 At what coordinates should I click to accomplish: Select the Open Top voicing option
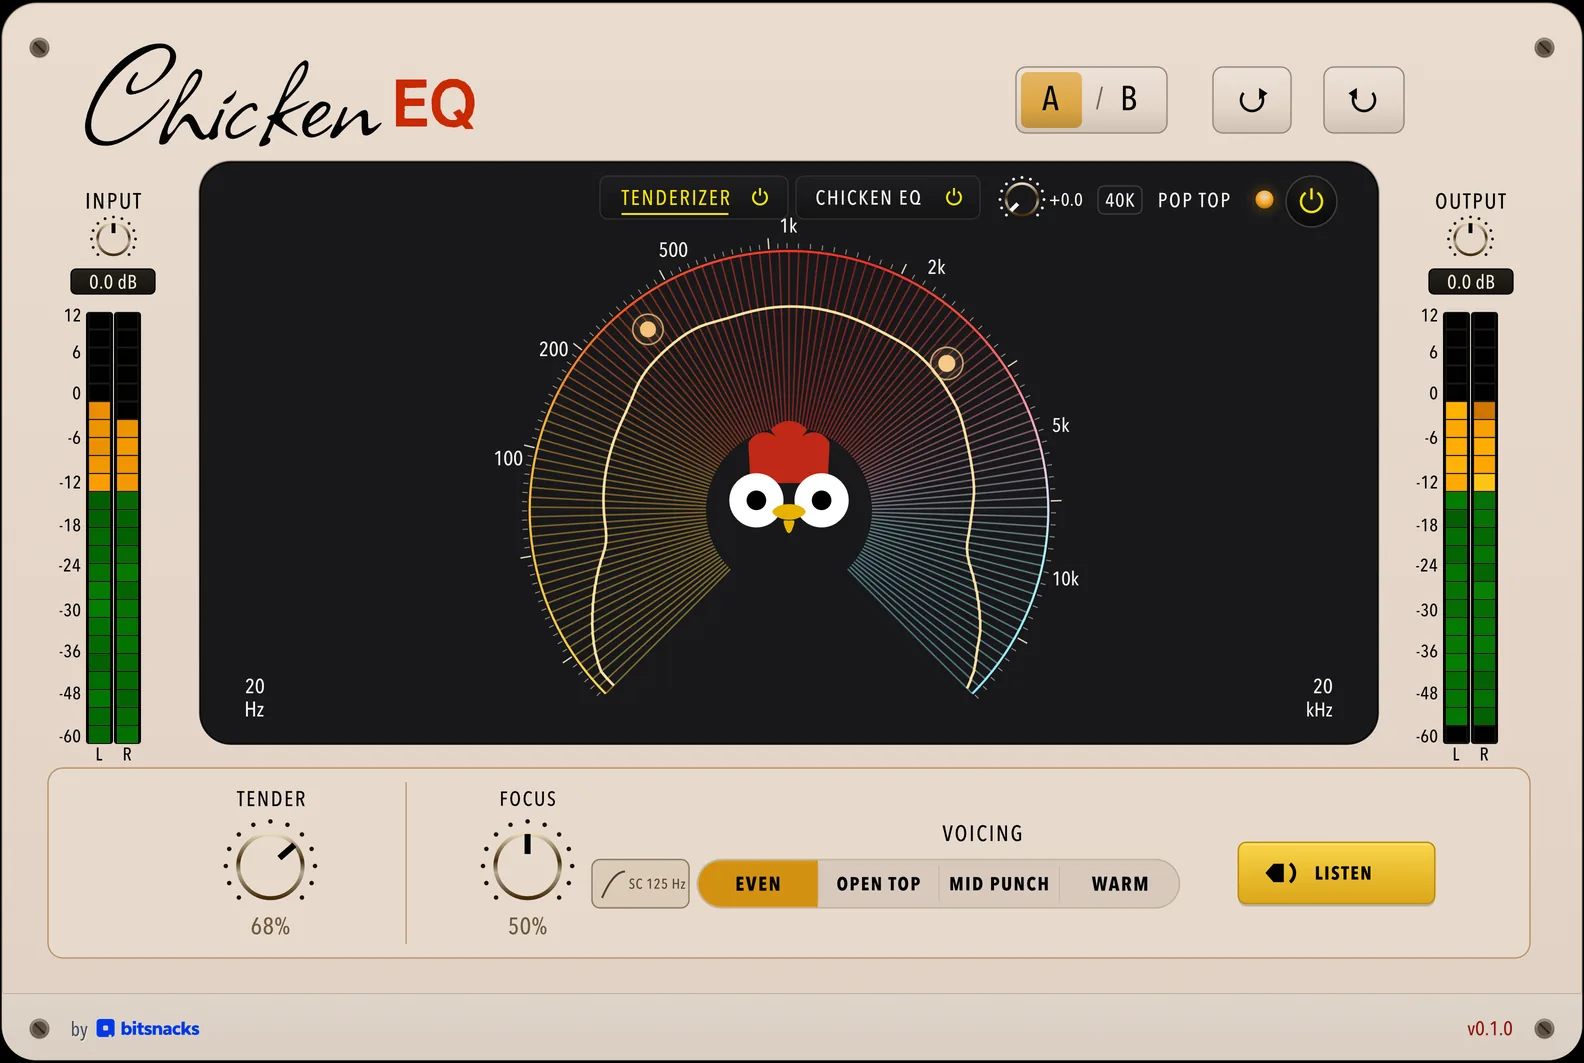point(878,884)
